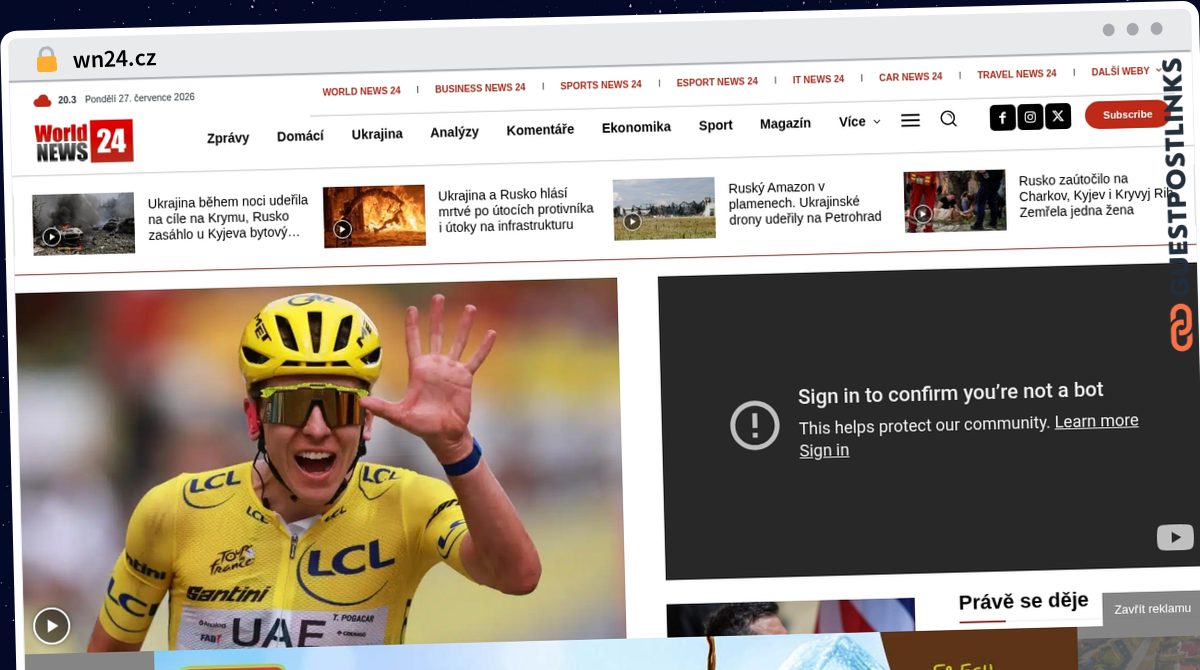Screen dimensions: 1200x670
Task: Open headline Ruský Amazon v plamenech
Action: 805,202
